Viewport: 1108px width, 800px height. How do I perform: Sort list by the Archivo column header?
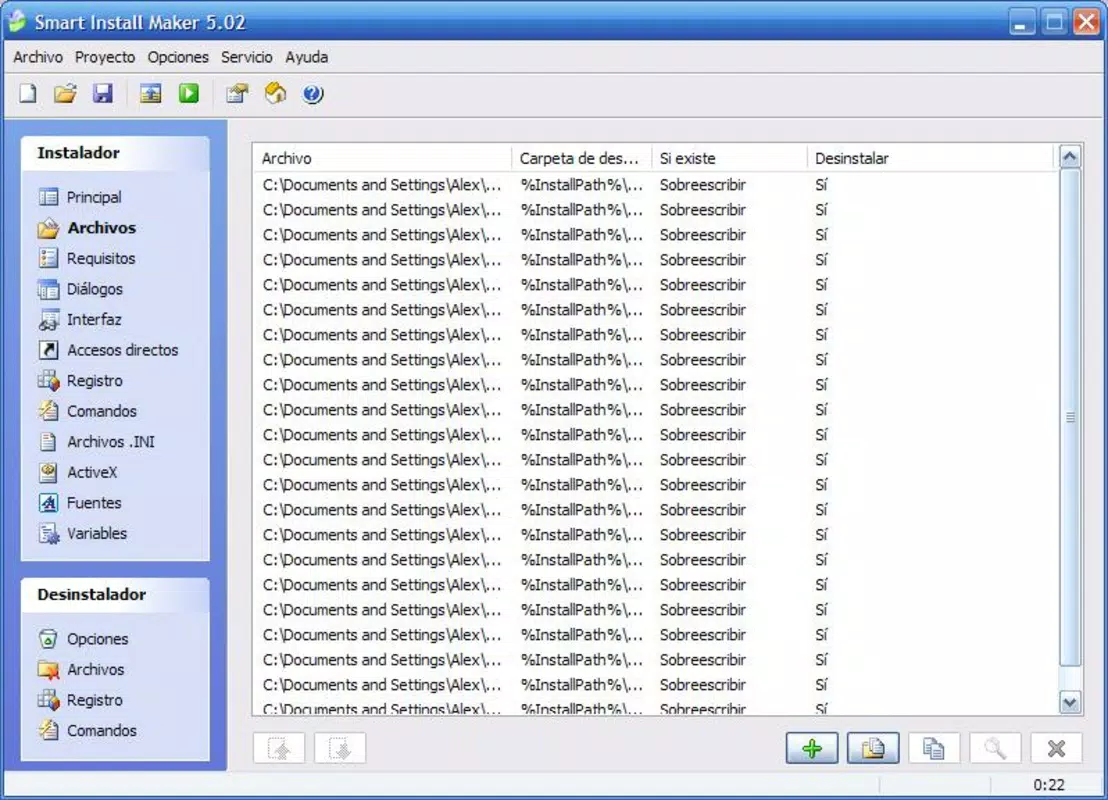(x=382, y=158)
